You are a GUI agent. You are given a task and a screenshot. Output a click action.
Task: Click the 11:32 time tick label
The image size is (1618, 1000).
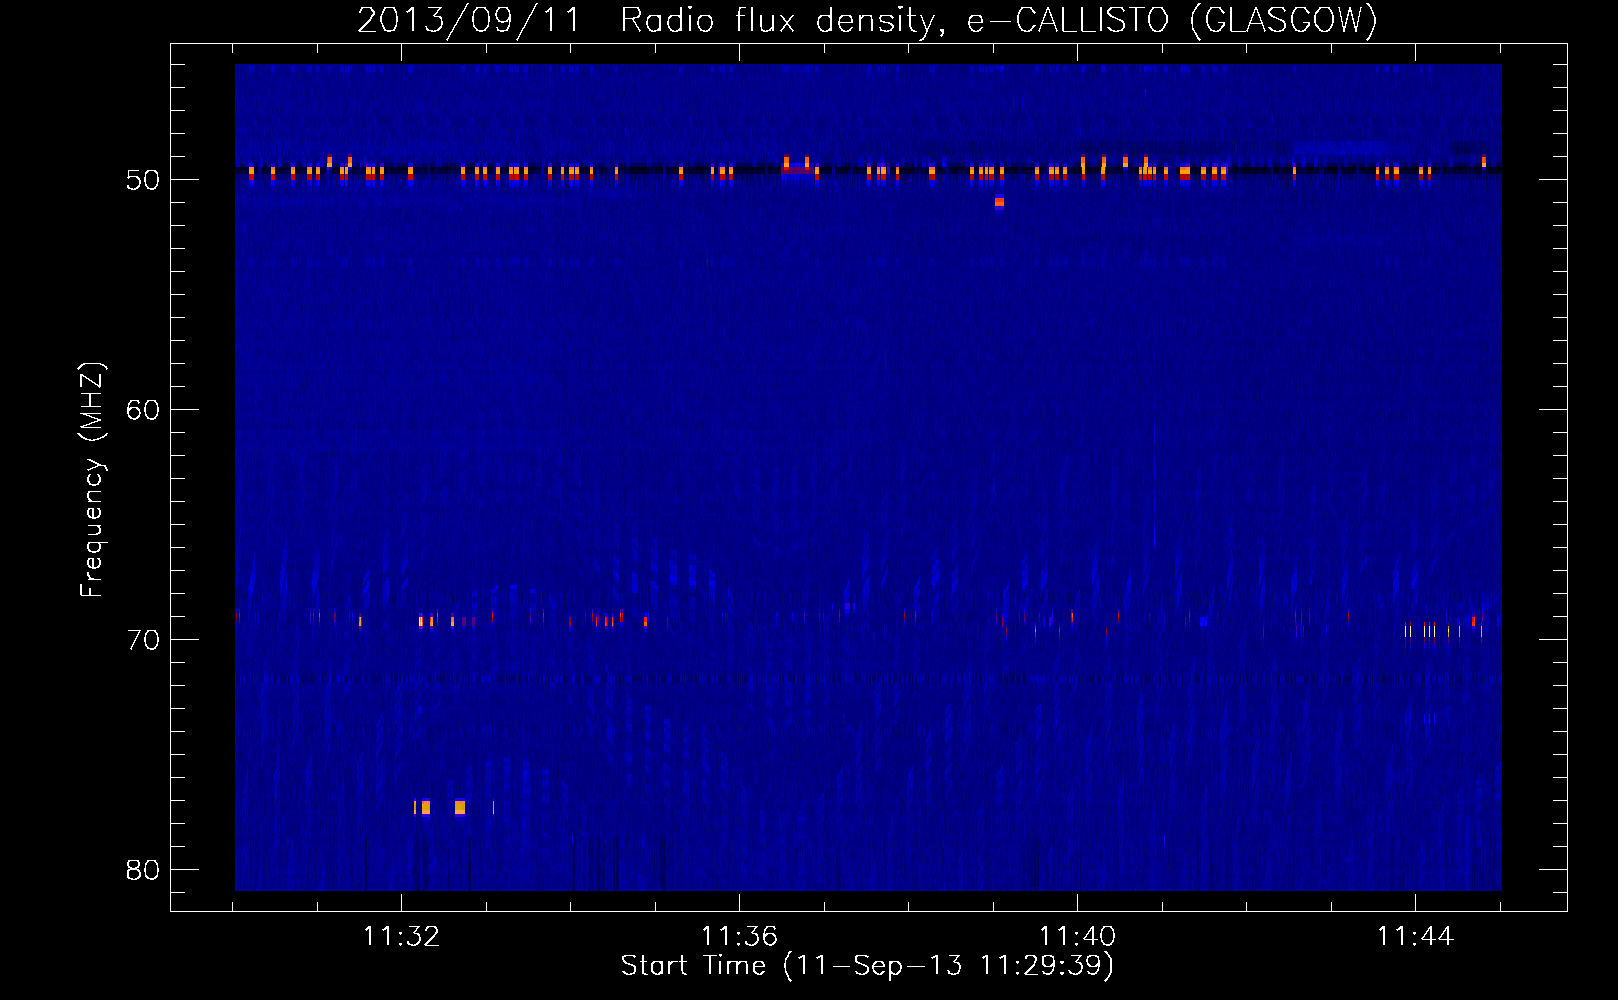(x=401, y=937)
